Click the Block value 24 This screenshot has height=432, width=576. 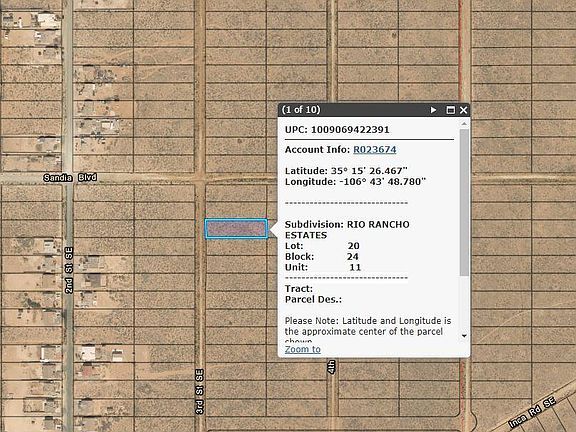(x=353, y=256)
